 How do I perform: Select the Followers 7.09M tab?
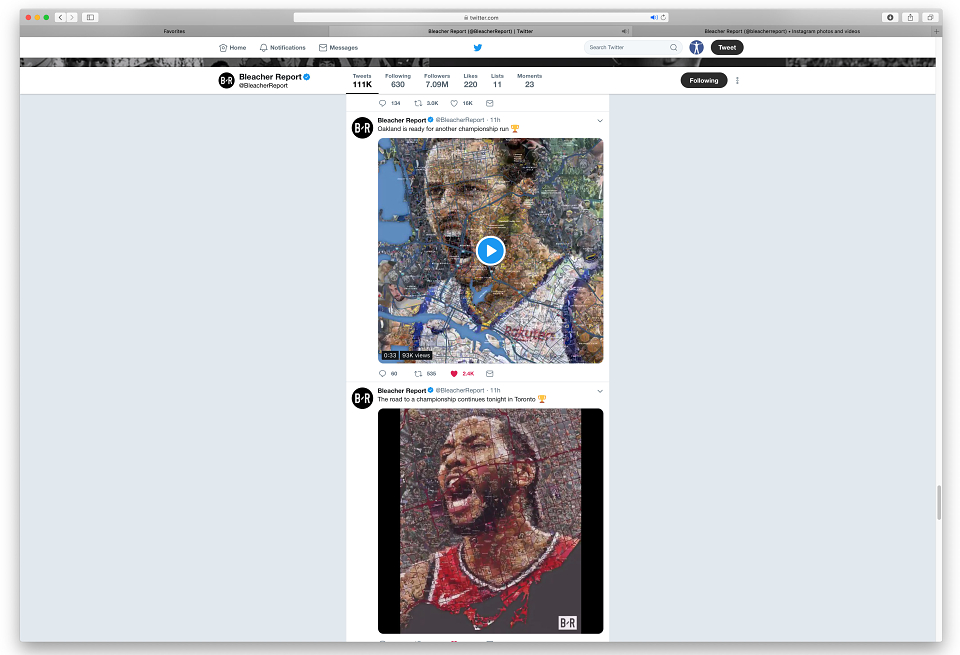click(x=437, y=81)
